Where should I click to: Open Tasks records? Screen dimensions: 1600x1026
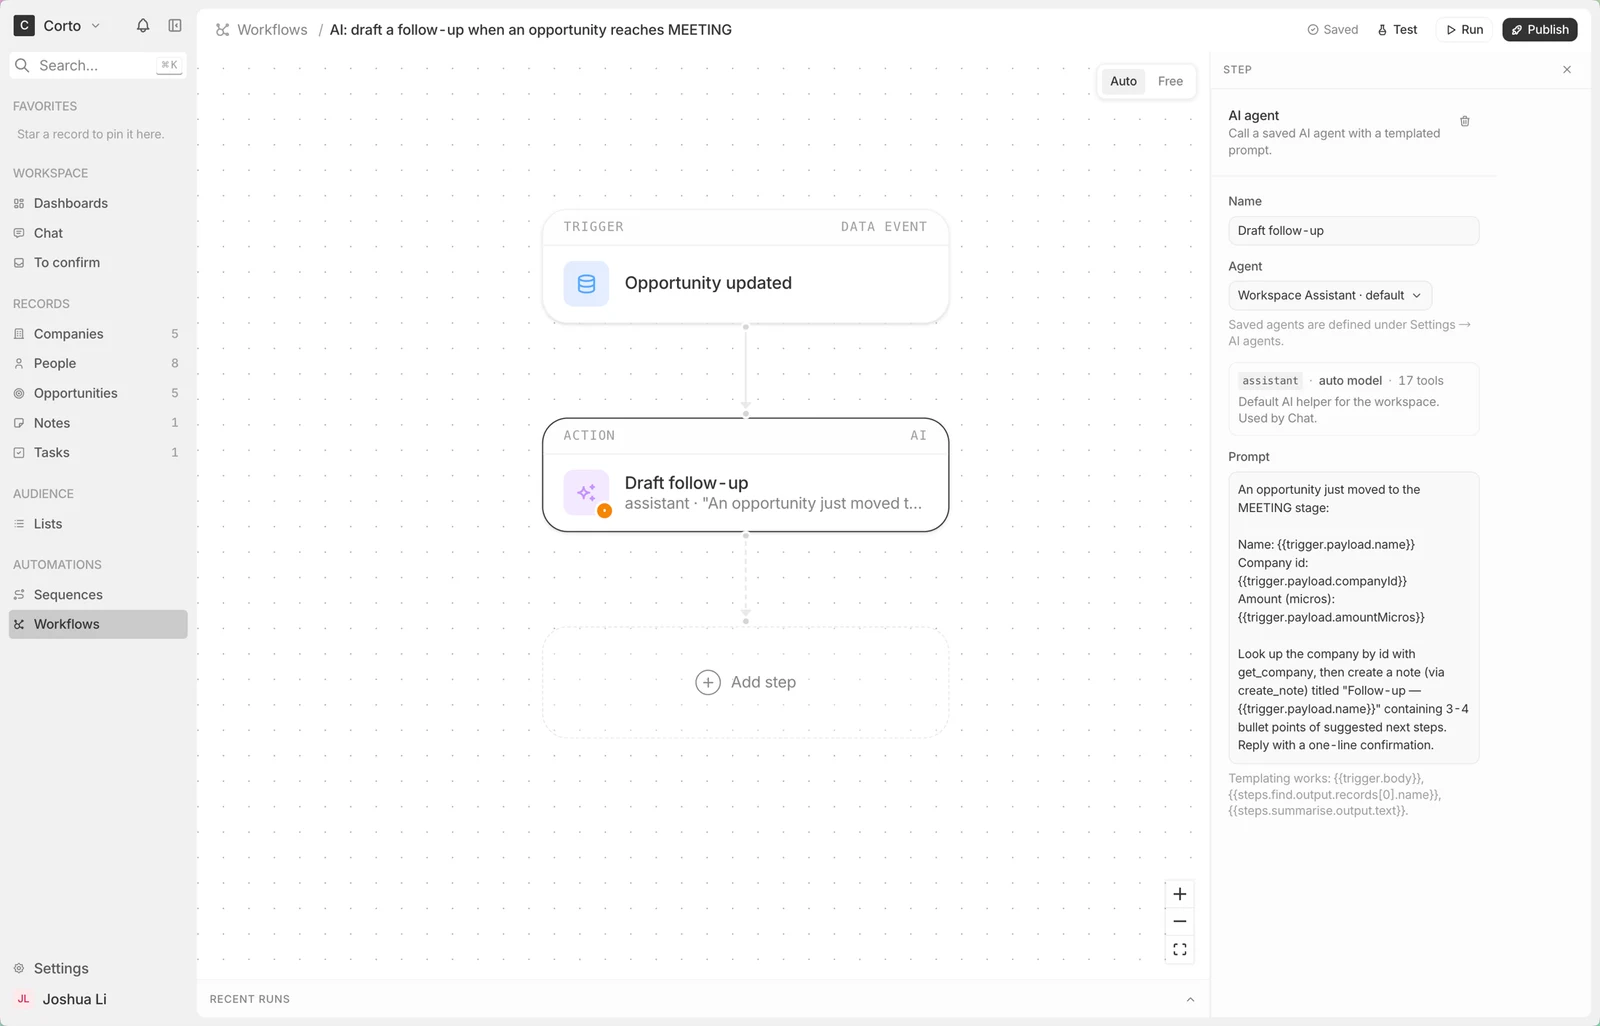(98, 453)
